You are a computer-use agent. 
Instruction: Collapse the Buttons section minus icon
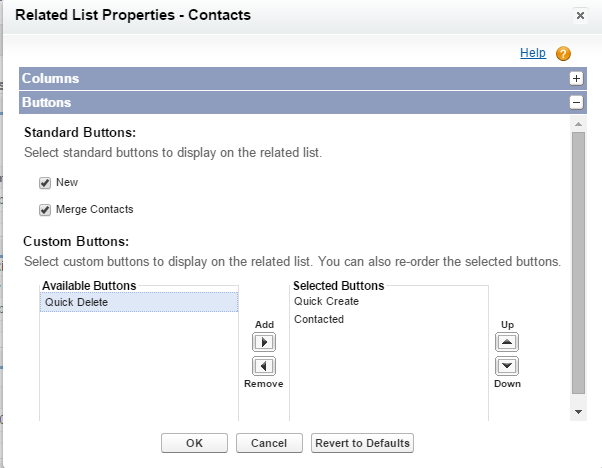click(x=576, y=102)
